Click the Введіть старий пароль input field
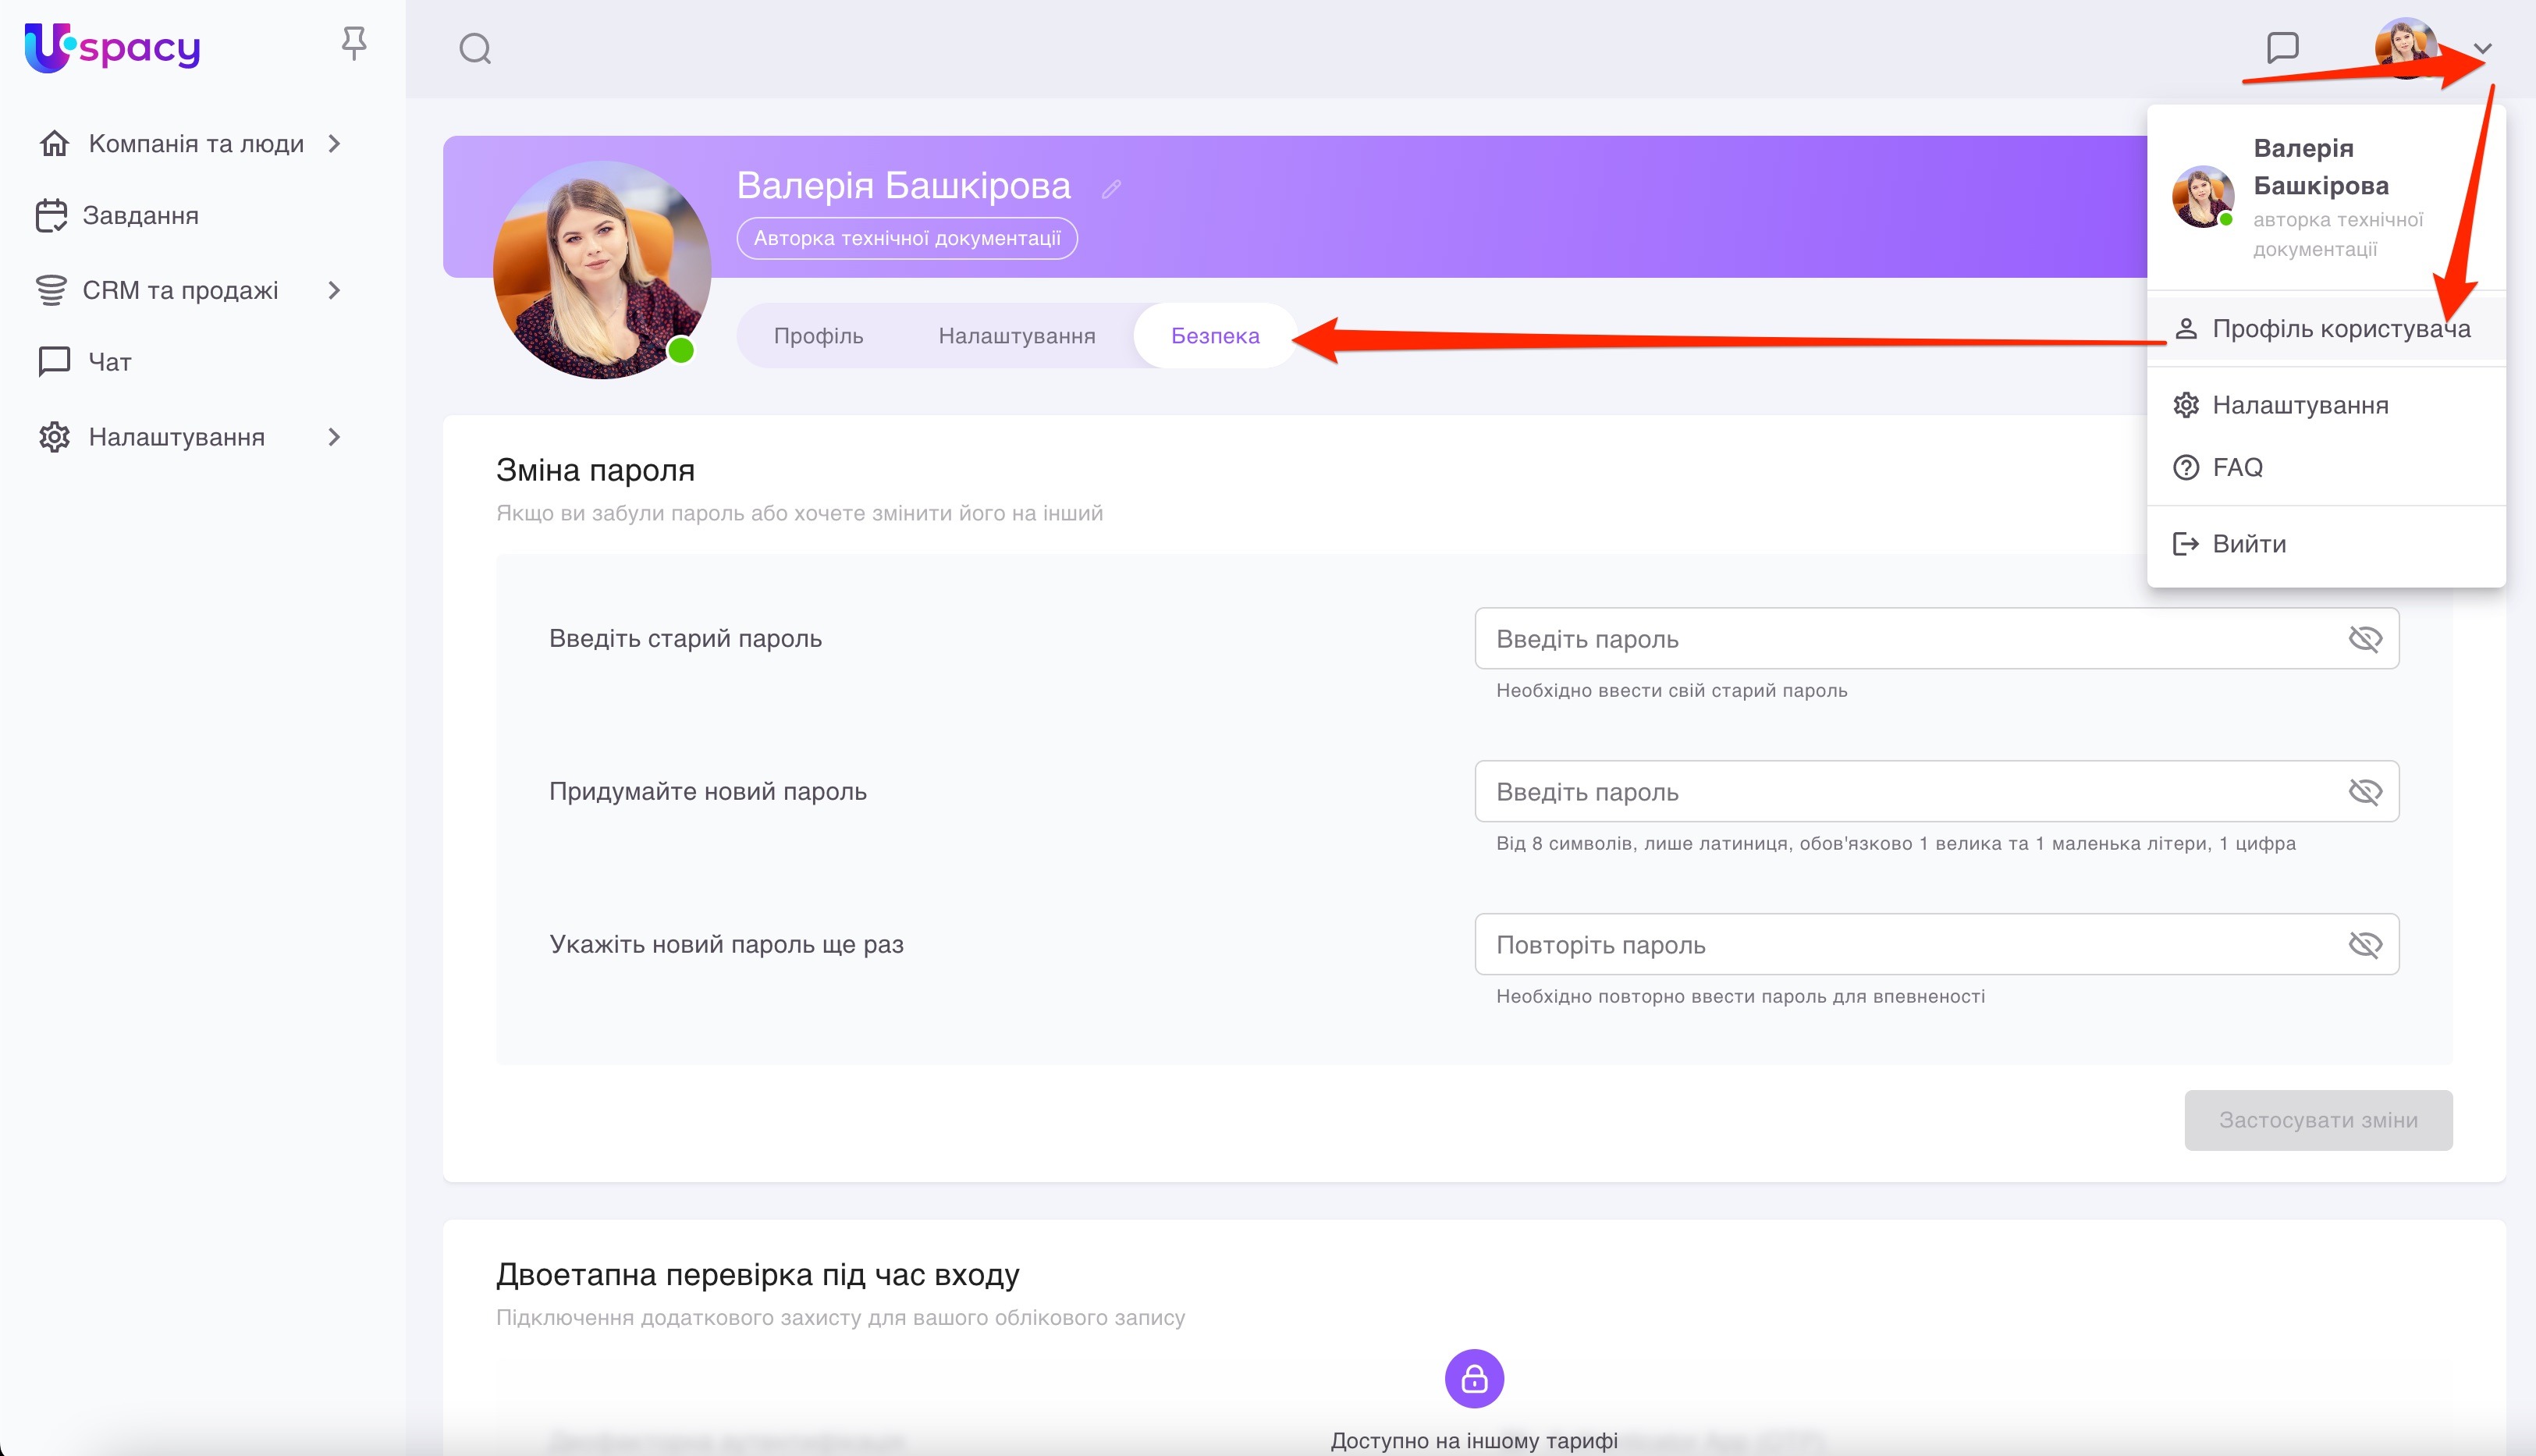 click(1910, 639)
